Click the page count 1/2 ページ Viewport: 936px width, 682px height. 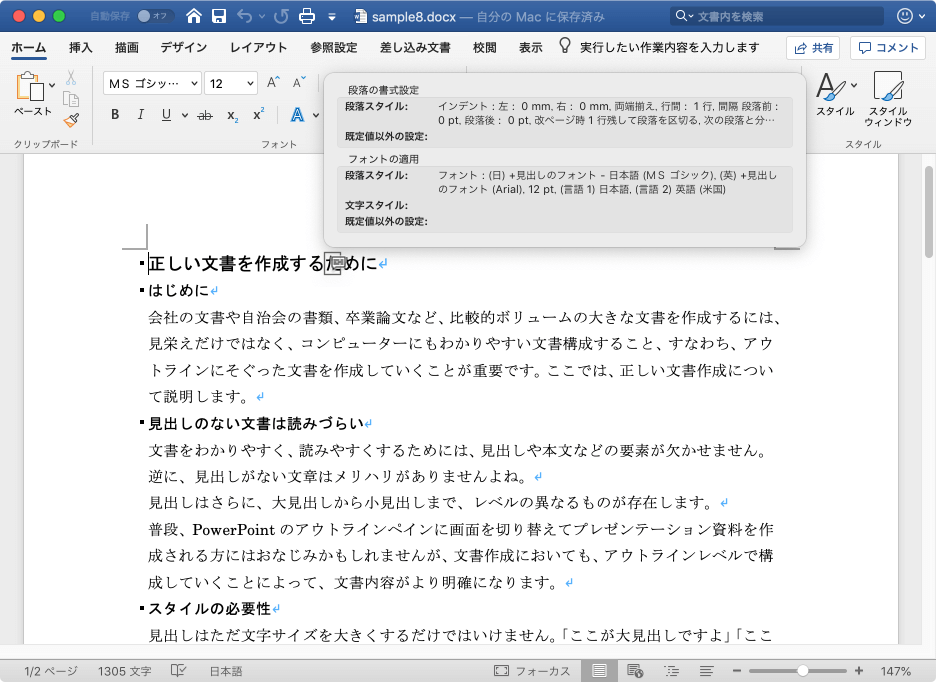51,671
